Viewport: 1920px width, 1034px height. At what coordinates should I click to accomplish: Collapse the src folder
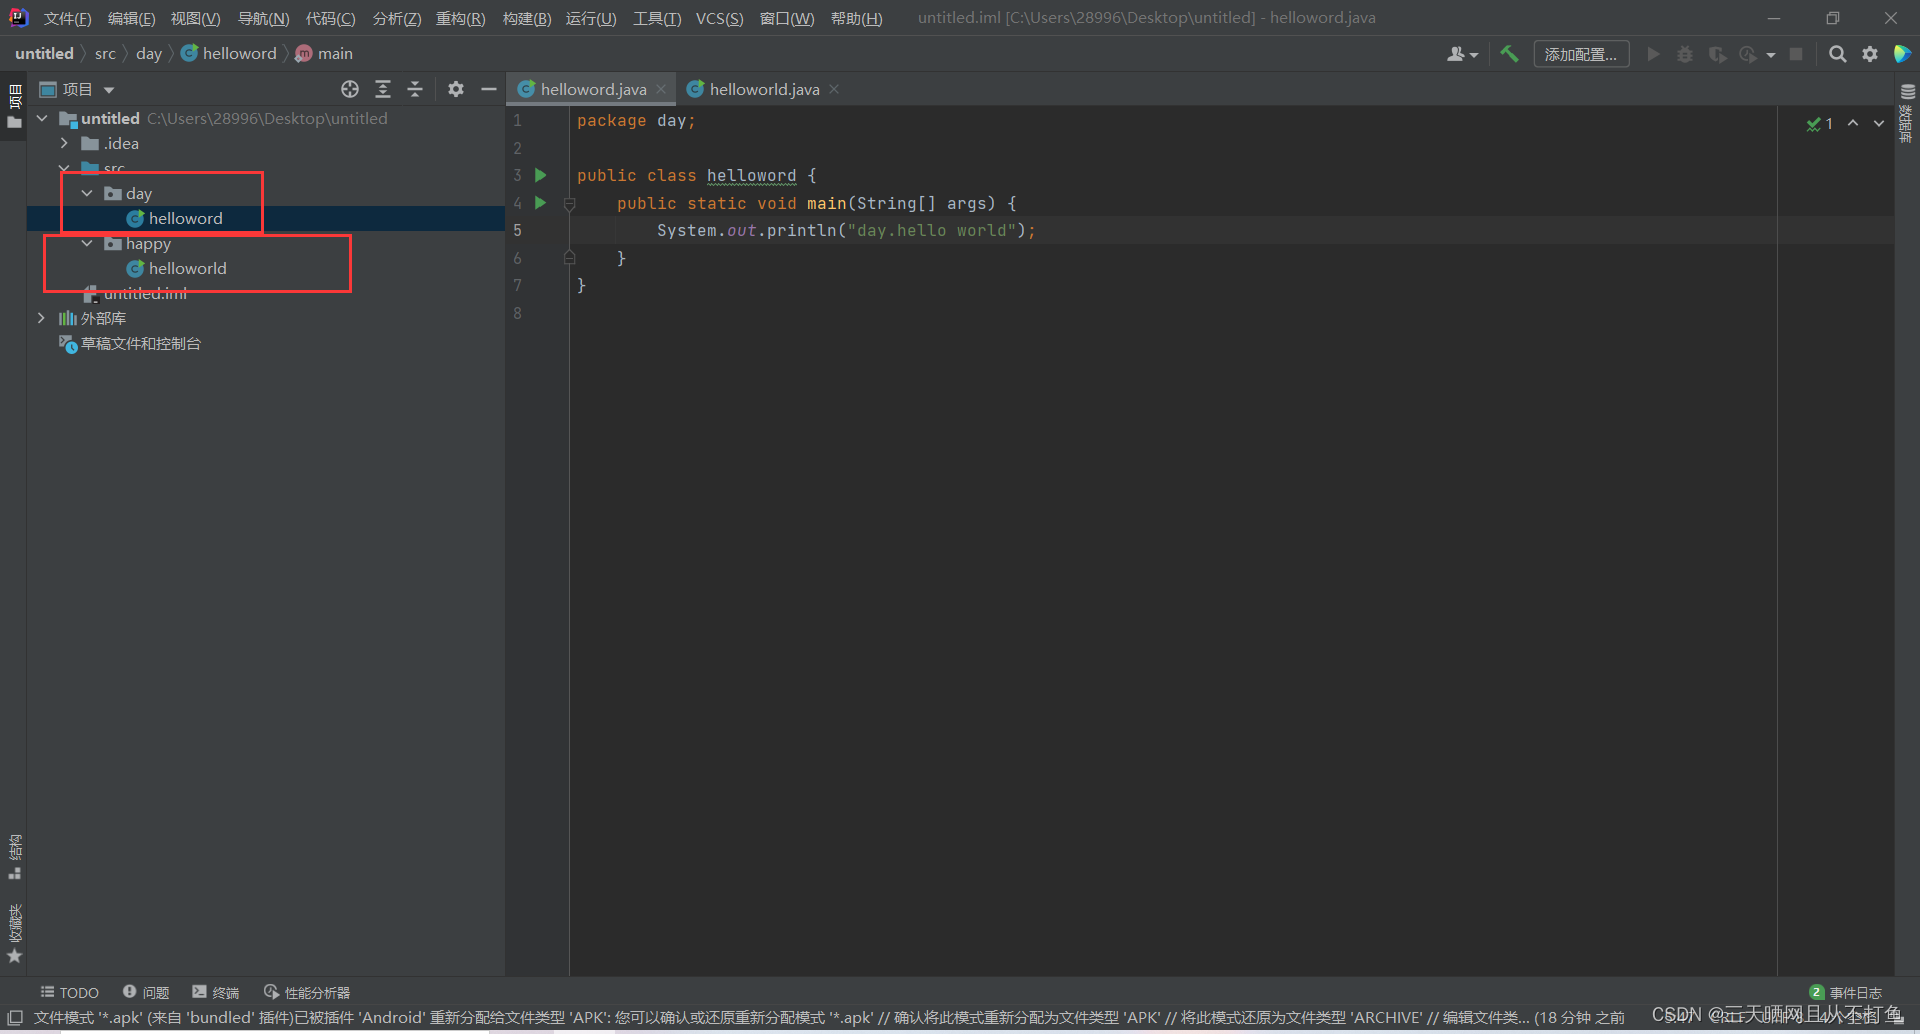pos(64,168)
